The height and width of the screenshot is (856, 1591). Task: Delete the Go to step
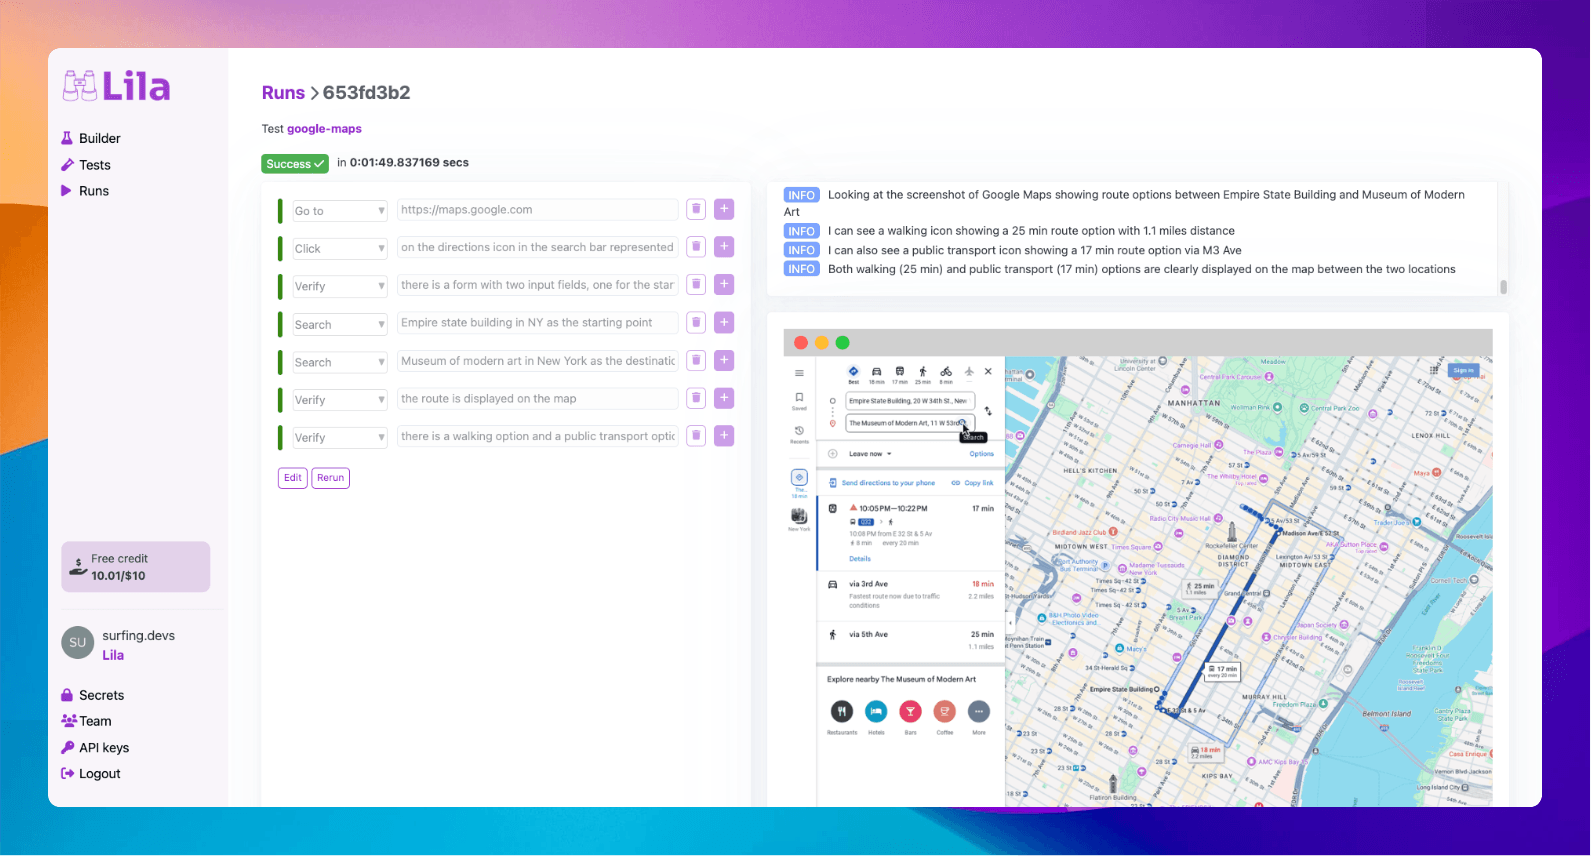[x=696, y=209]
